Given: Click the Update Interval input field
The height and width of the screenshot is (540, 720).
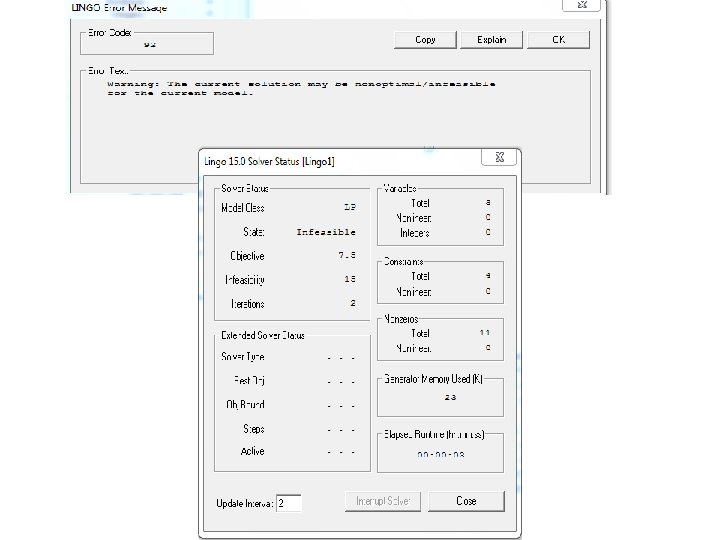Looking at the screenshot, I should pos(289,503).
